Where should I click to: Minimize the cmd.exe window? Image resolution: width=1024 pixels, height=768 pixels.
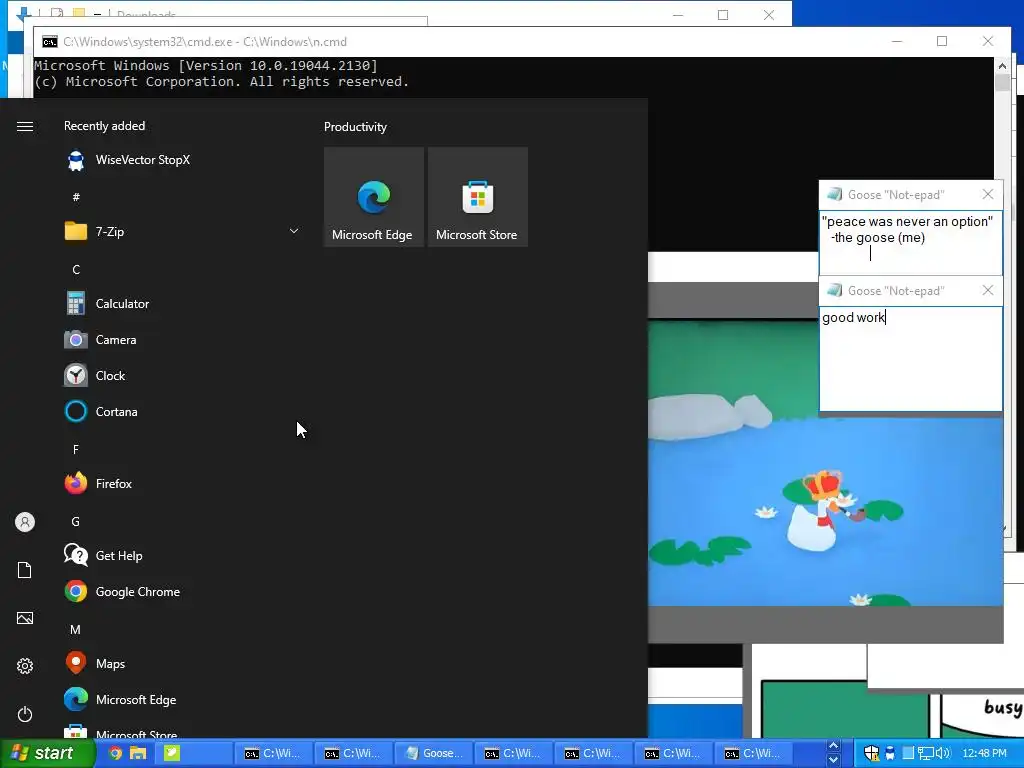tap(897, 41)
